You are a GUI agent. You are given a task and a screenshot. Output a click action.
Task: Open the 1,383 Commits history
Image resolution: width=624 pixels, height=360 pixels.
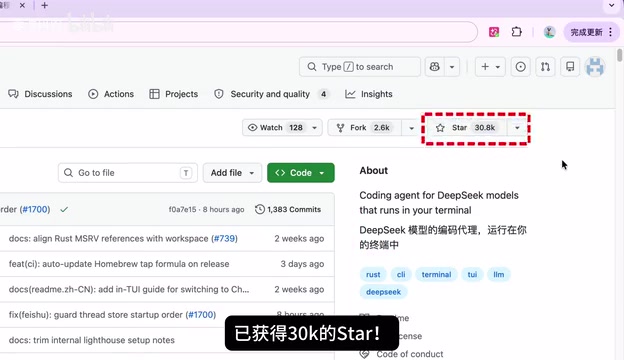point(288,209)
